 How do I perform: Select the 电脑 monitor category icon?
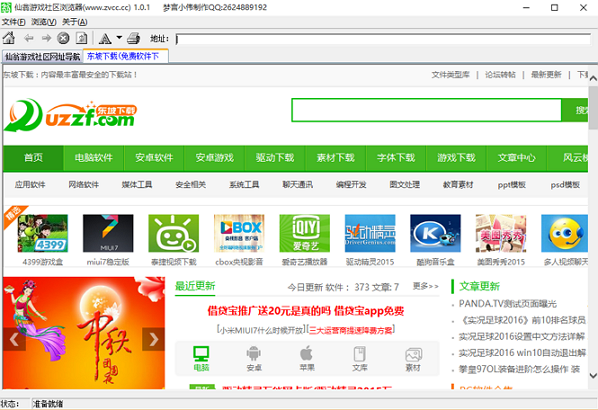pos(201,359)
